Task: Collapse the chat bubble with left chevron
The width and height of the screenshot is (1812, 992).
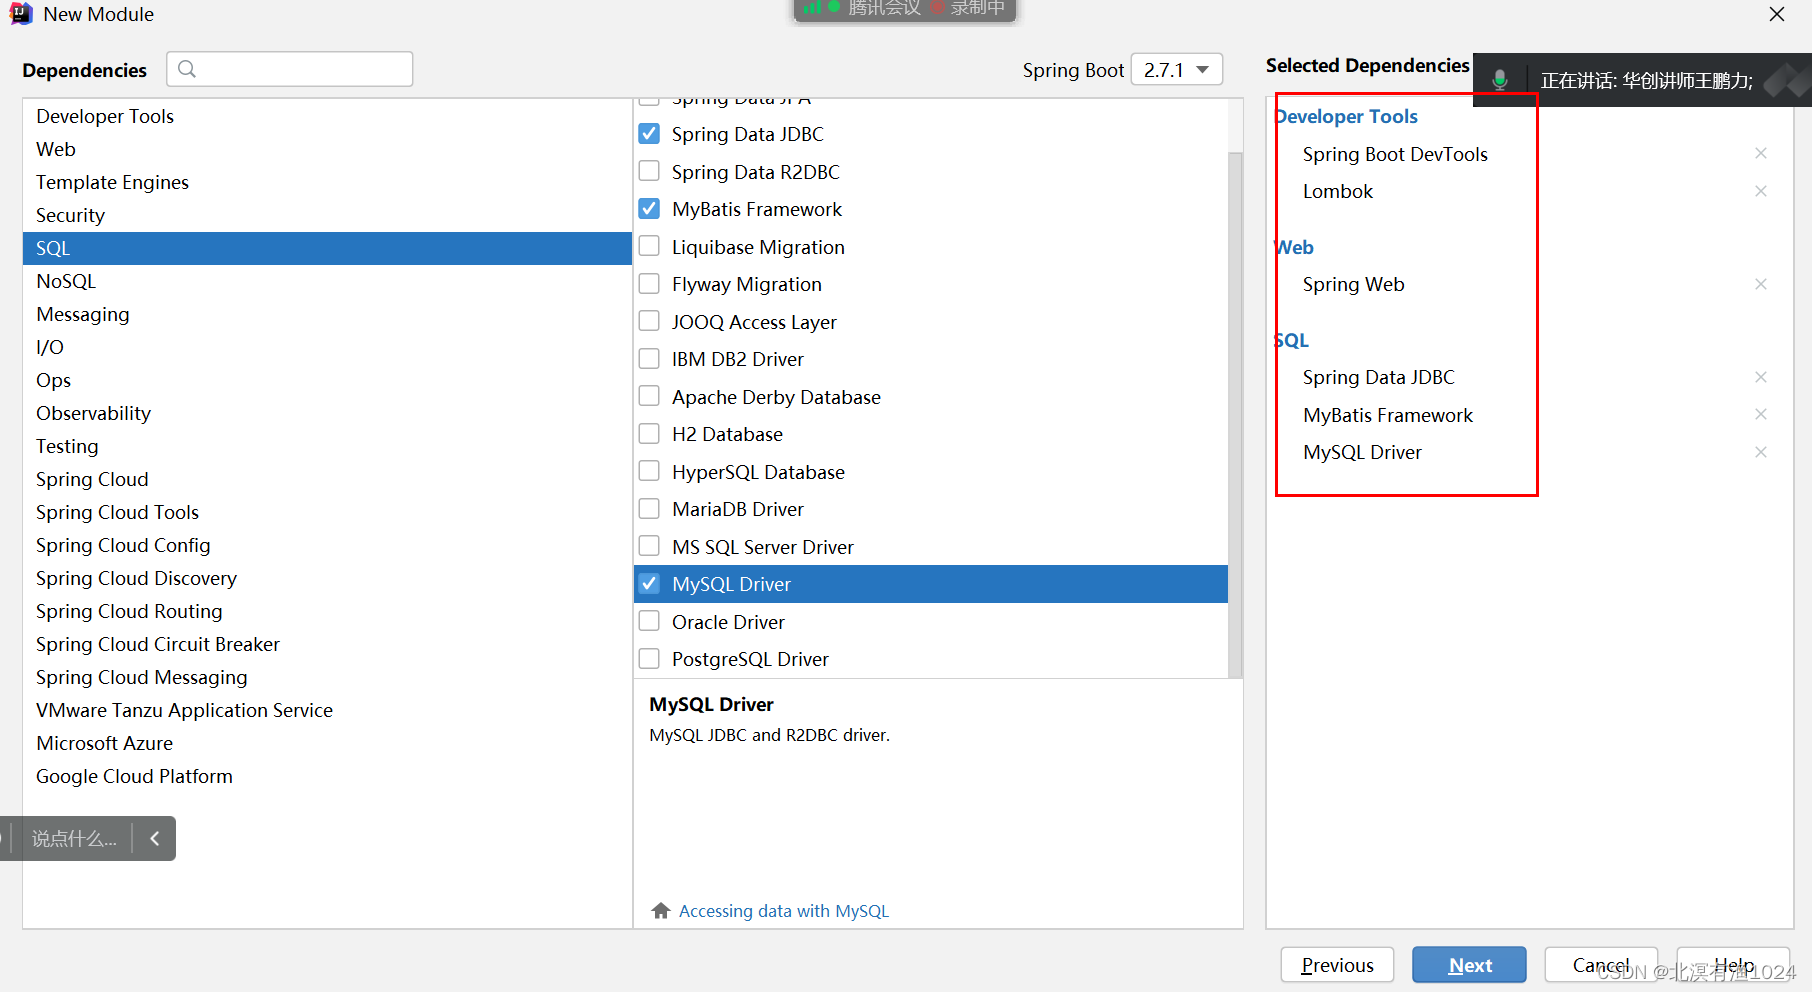Action: pos(155,838)
